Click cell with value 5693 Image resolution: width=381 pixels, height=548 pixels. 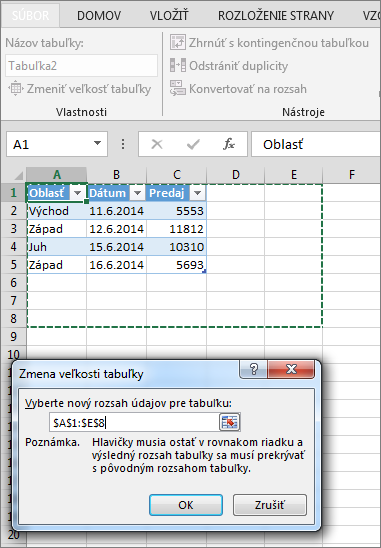click(177, 265)
